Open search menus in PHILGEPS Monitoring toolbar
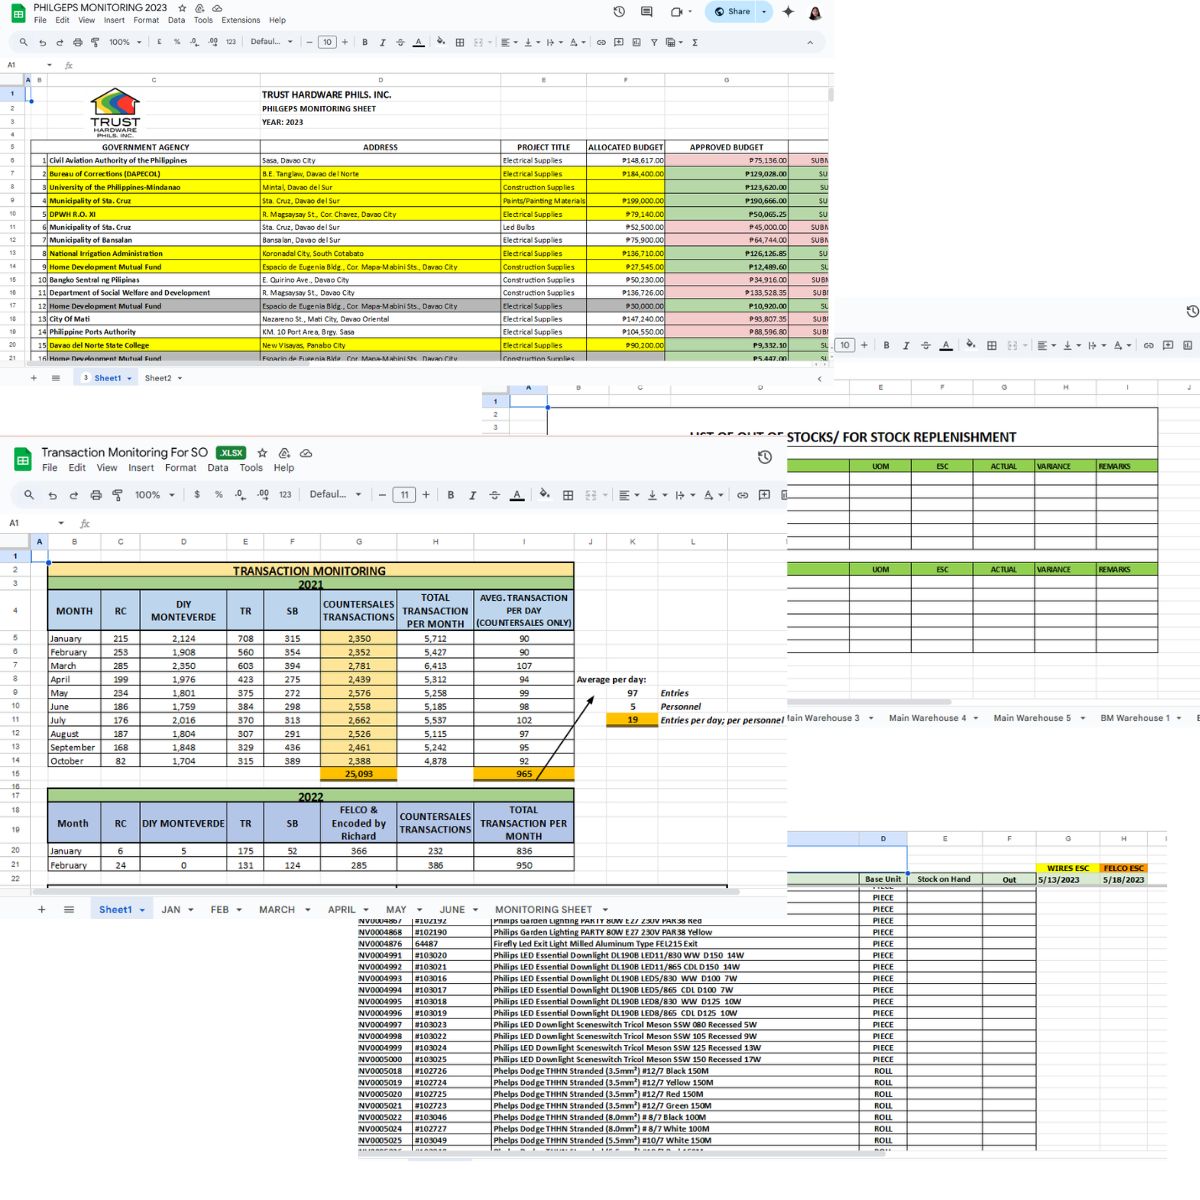This screenshot has height=1200, width=1200. pyautogui.click(x=23, y=42)
